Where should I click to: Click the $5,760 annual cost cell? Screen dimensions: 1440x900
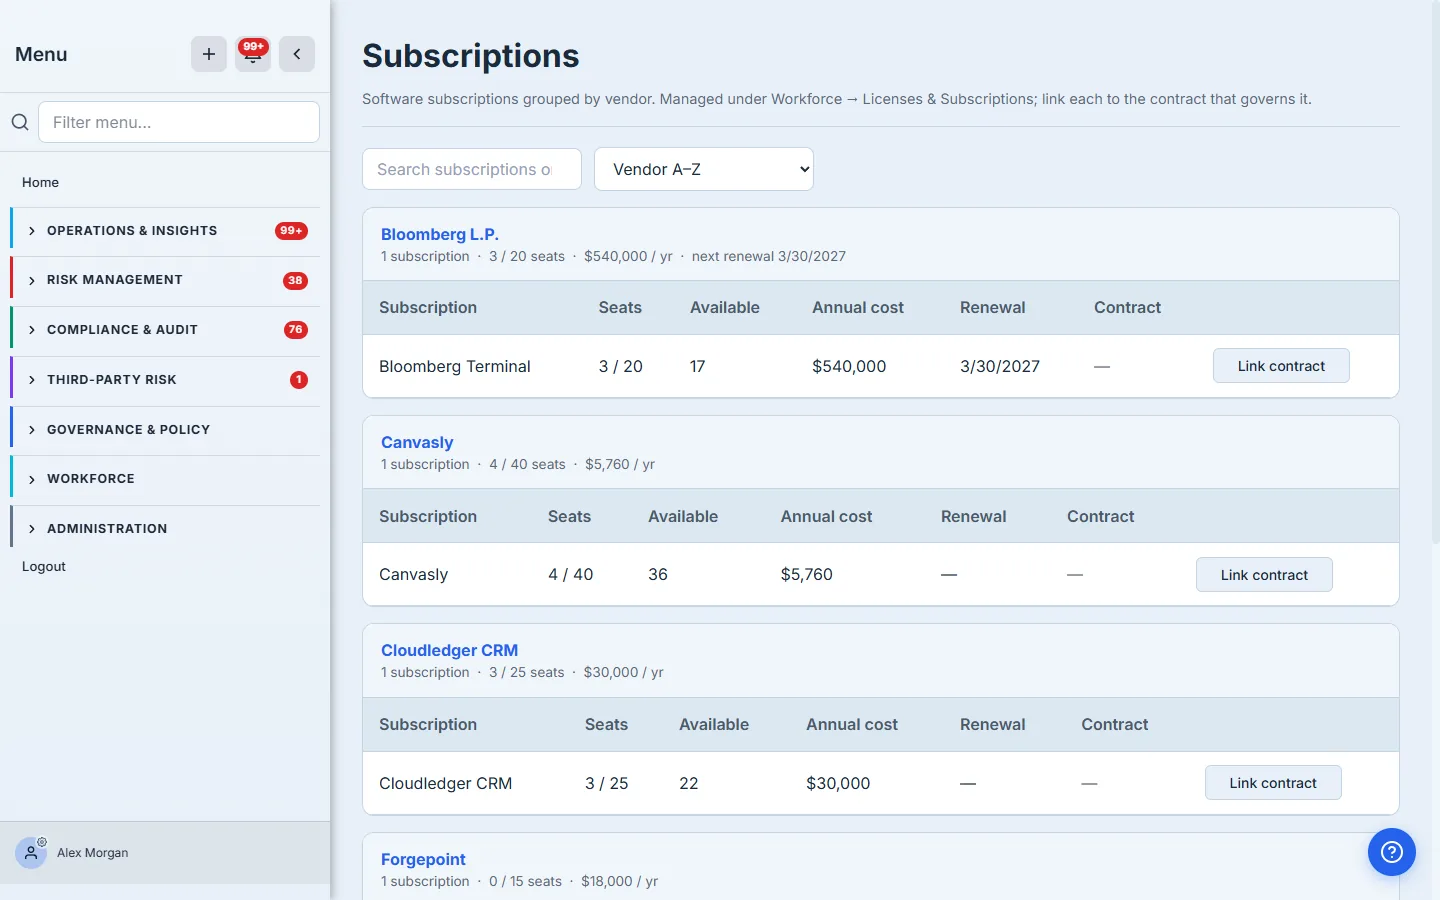coord(807,574)
